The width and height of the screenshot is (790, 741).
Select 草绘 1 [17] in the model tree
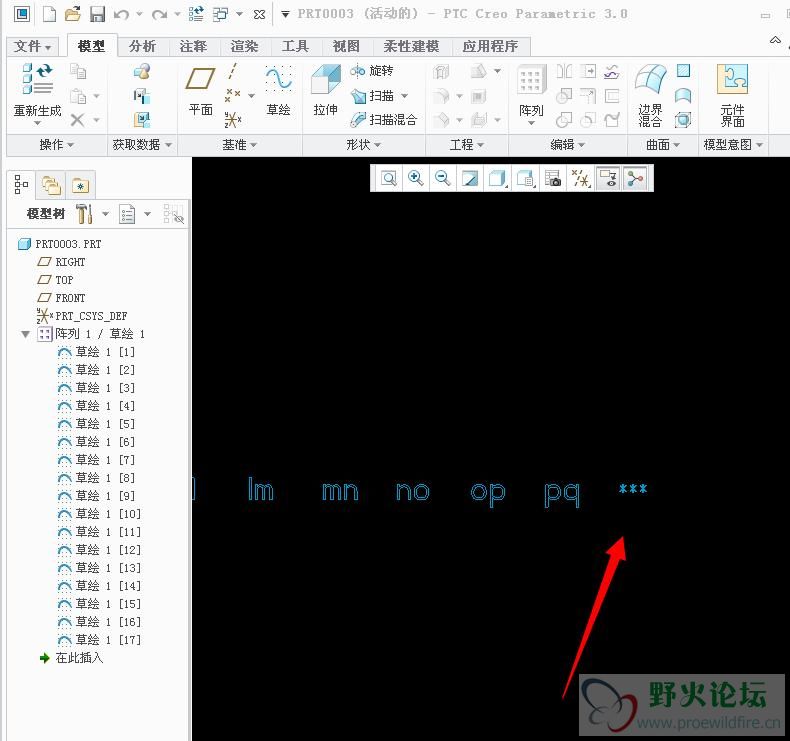point(99,640)
